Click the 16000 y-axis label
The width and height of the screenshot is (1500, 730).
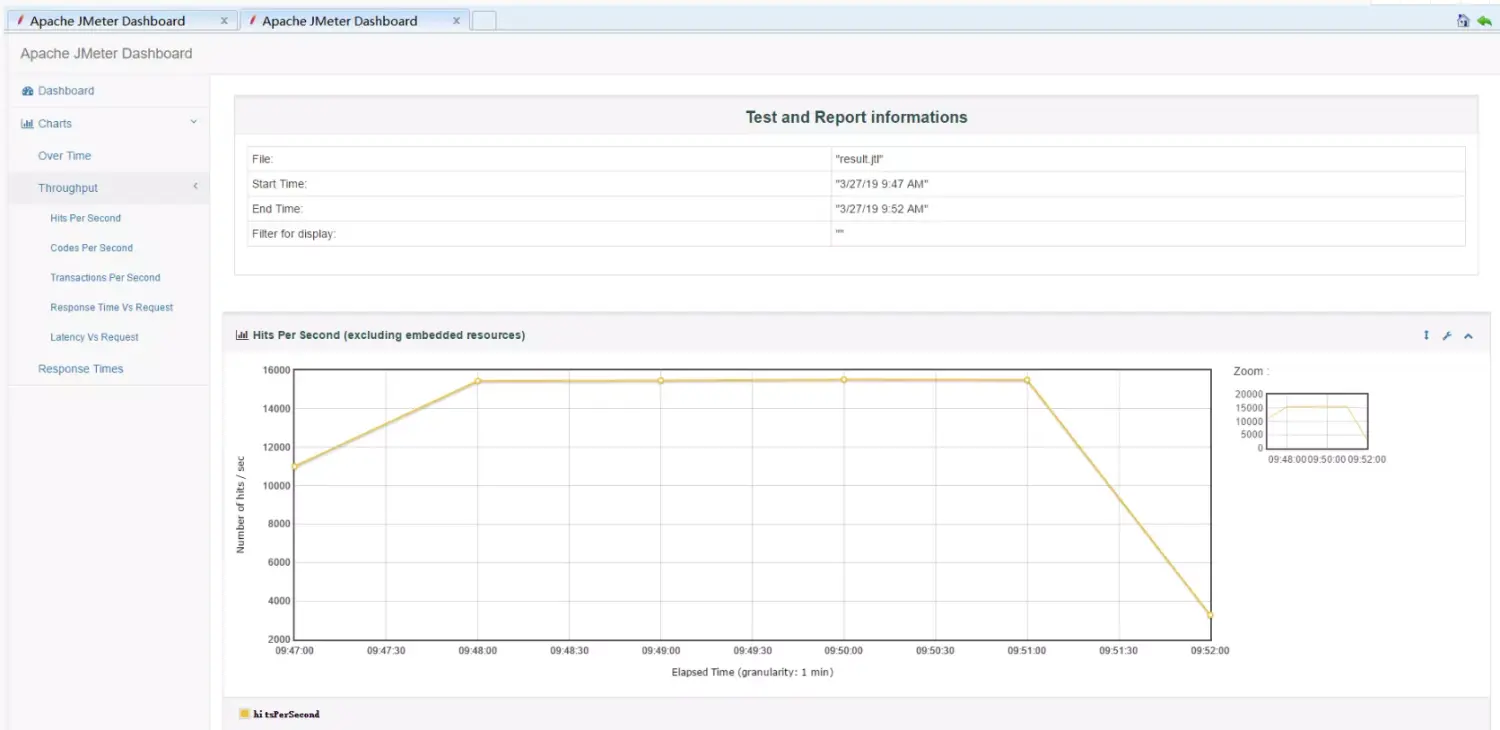coord(276,371)
